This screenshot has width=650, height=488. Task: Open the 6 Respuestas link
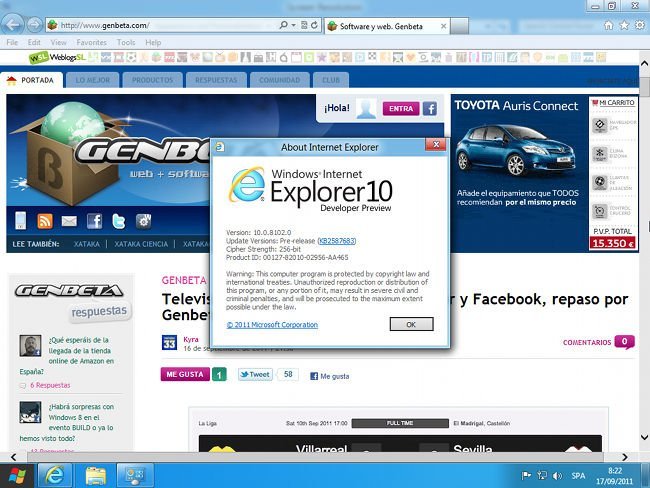click(50, 385)
